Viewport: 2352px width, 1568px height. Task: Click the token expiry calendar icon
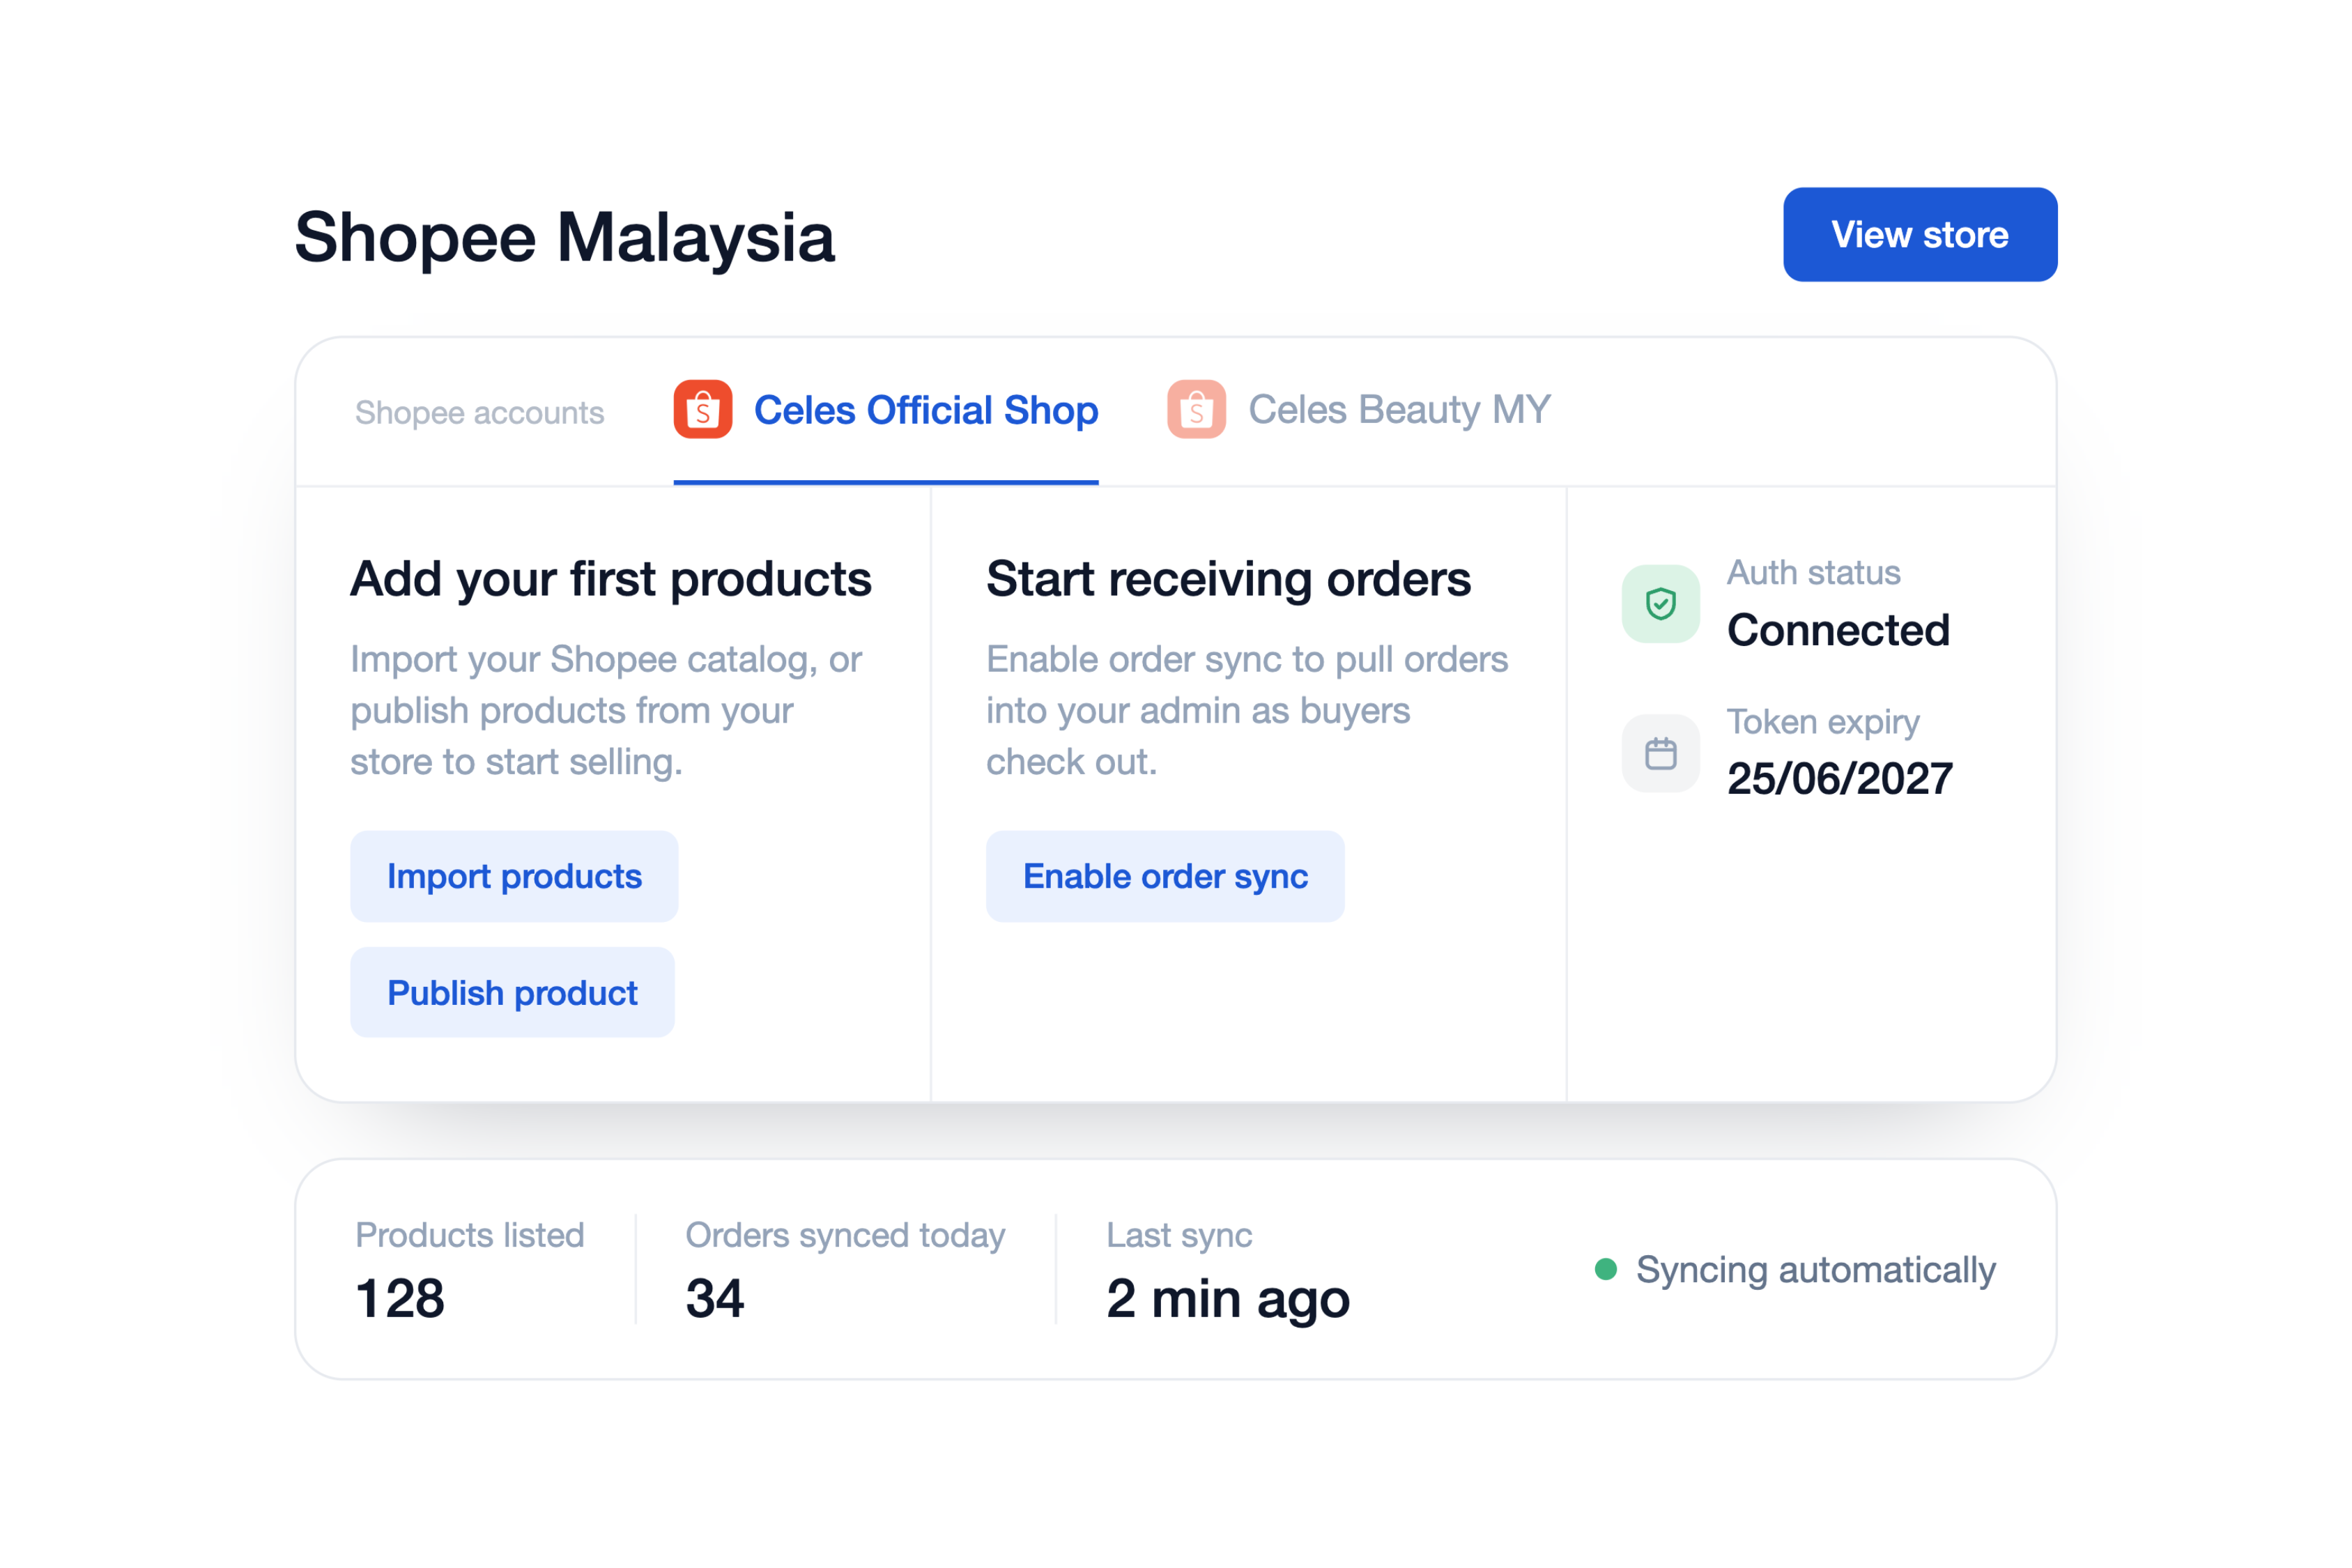tap(1660, 753)
